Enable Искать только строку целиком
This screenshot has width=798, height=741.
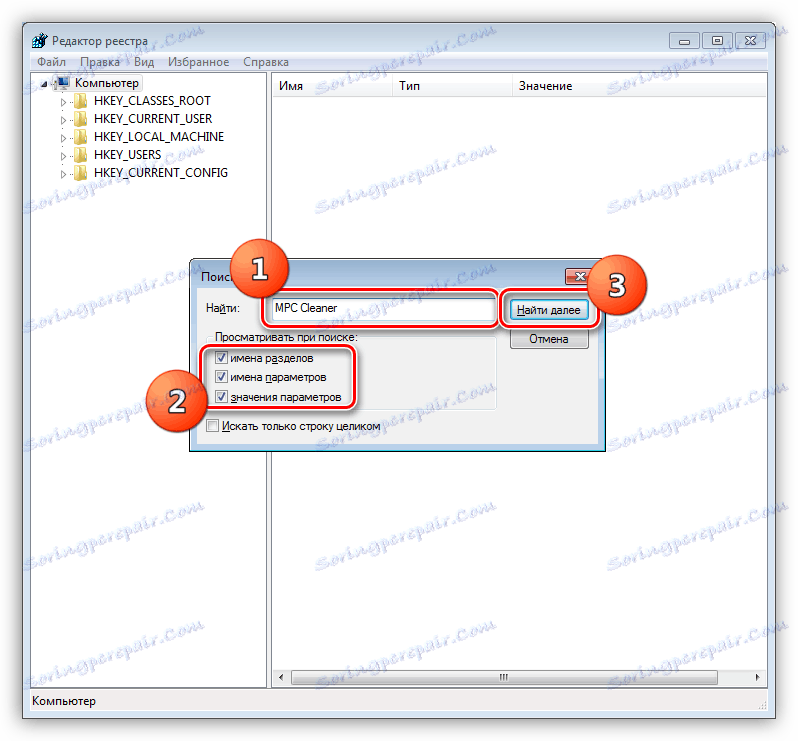[x=212, y=425]
